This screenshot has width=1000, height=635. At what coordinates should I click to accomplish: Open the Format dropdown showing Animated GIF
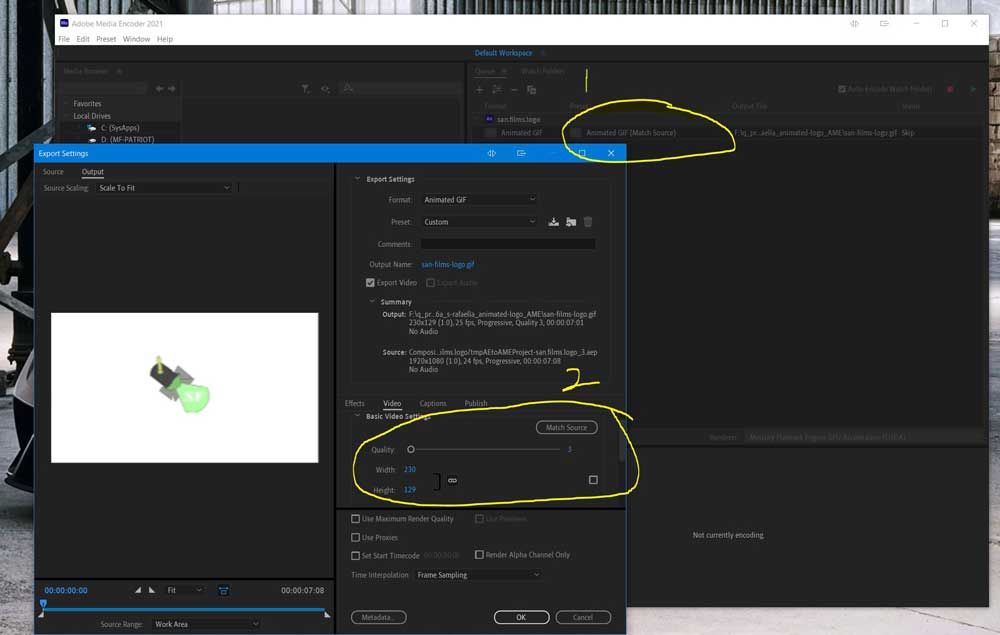480,200
